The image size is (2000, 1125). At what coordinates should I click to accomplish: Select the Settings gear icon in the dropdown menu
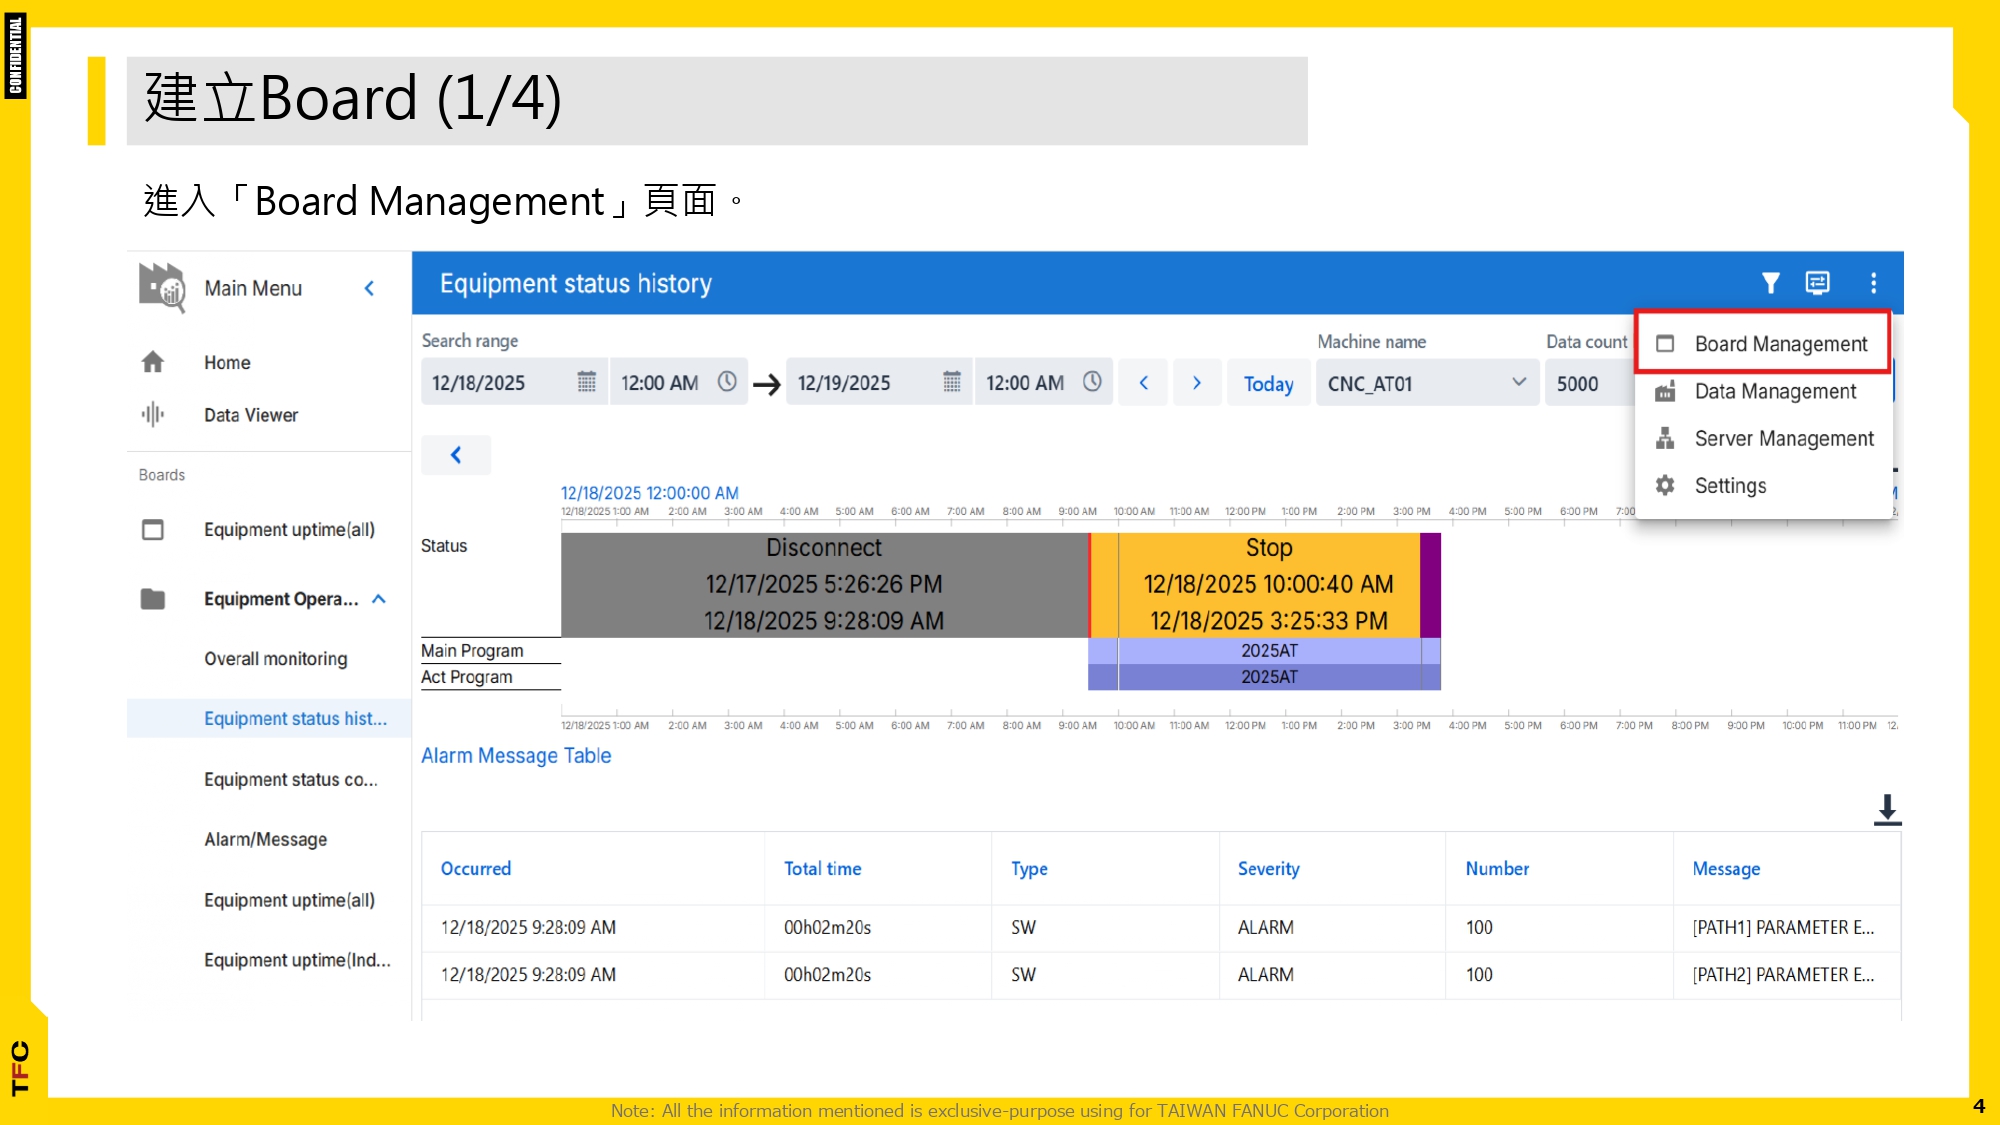1664,485
